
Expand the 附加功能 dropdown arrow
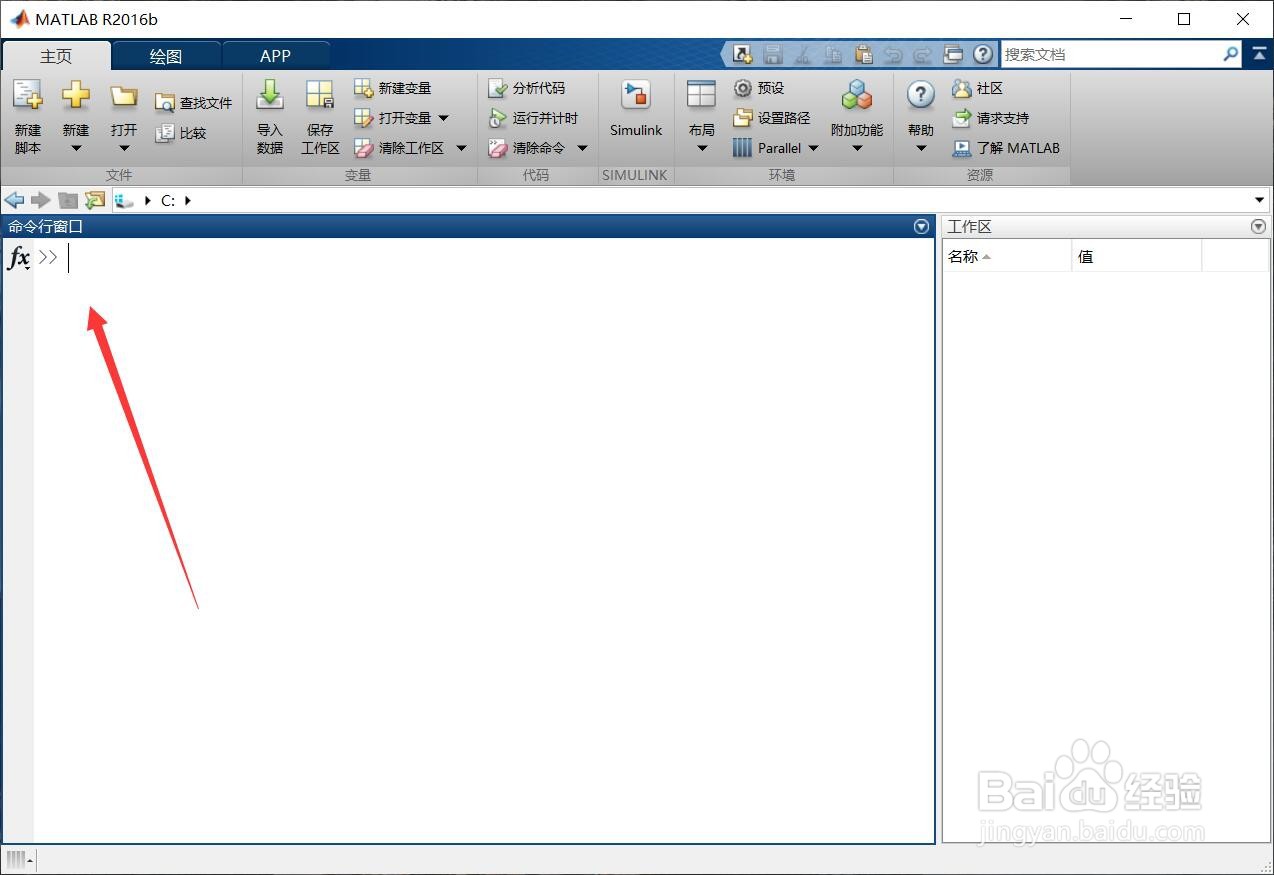pos(857,149)
